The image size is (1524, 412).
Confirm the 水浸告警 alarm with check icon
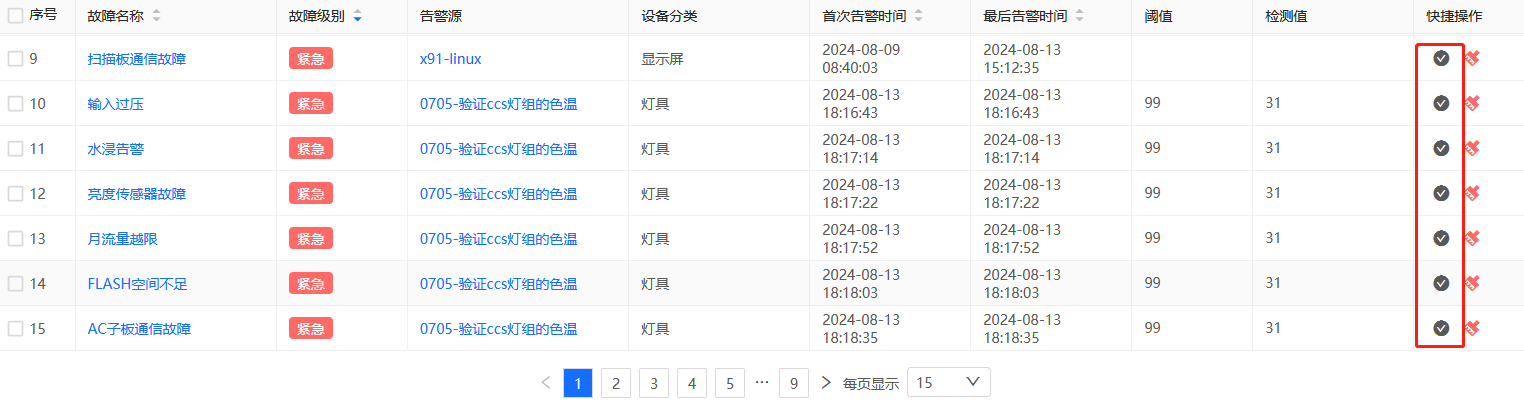(1441, 148)
